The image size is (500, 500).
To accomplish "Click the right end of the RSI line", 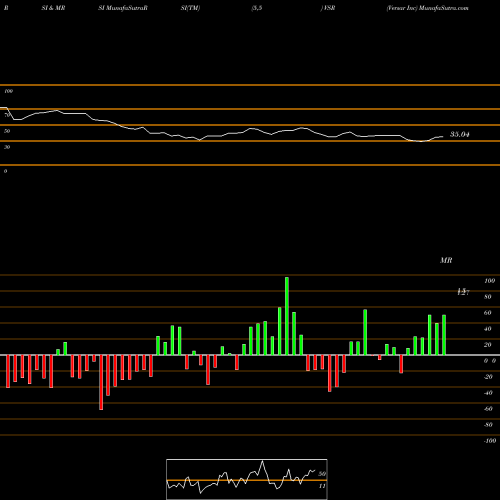I will pyautogui.click(x=443, y=136).
